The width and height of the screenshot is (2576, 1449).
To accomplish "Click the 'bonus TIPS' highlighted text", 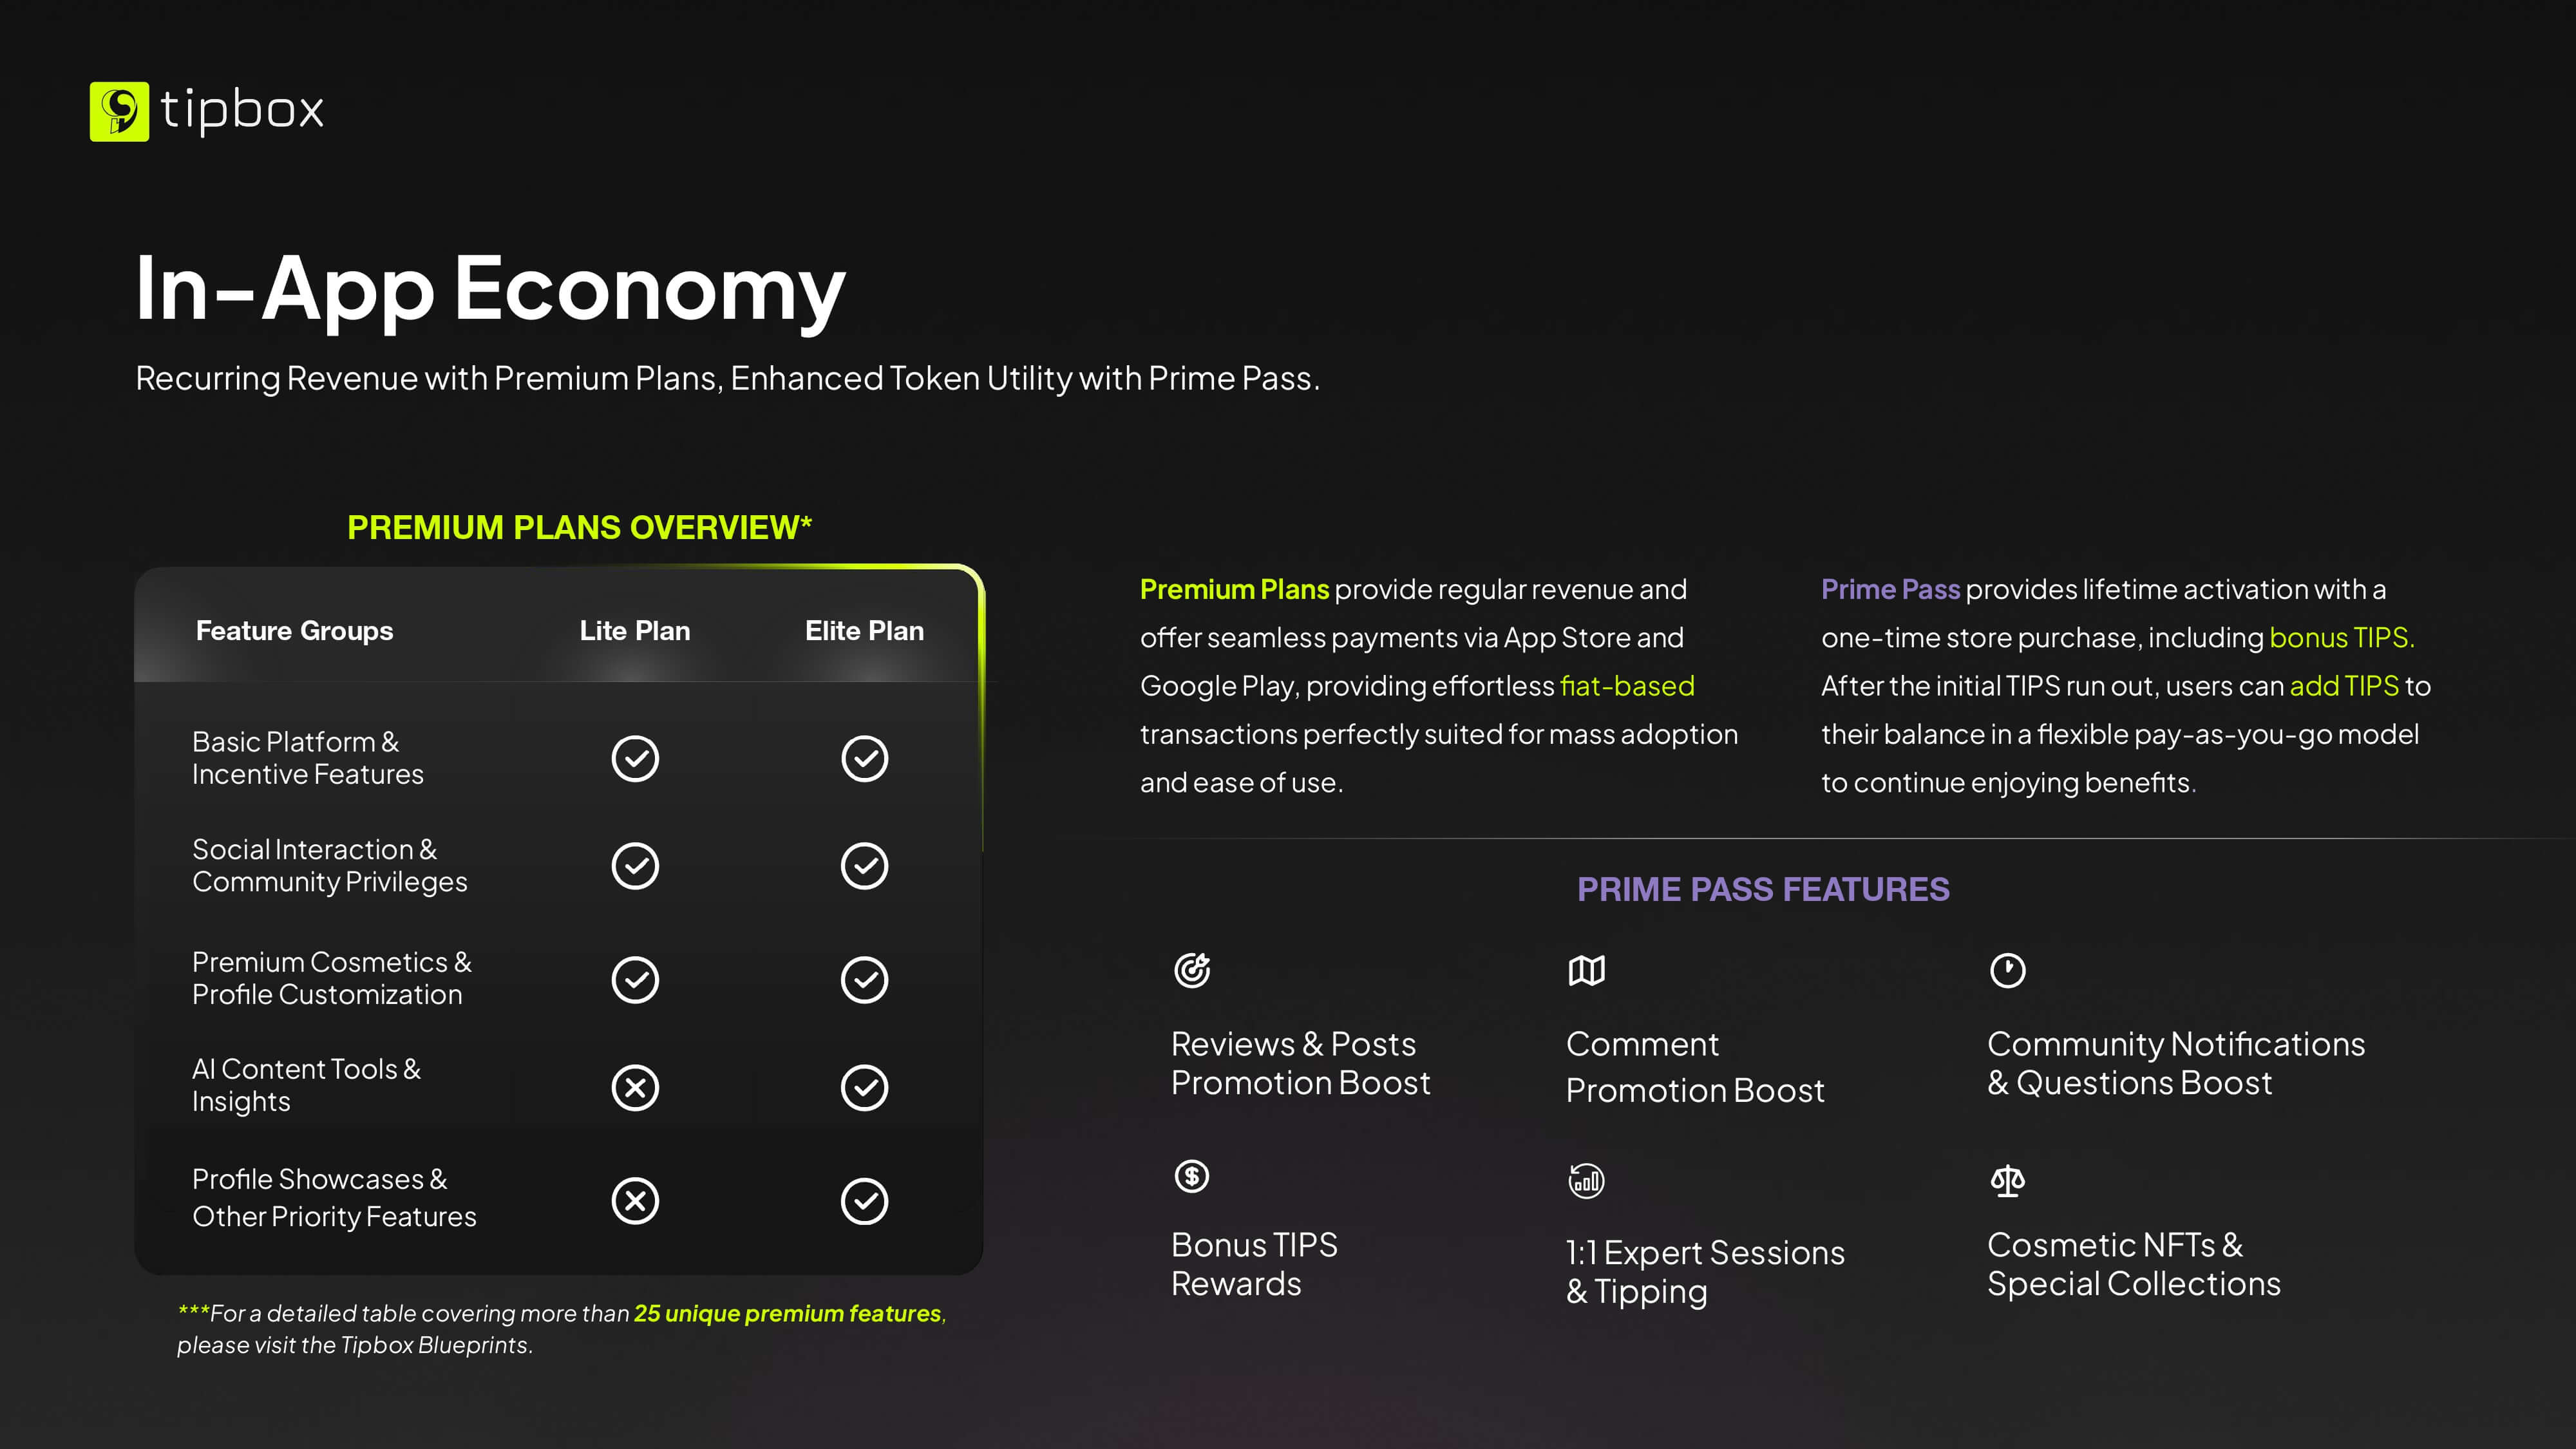I will [2340, 637].
